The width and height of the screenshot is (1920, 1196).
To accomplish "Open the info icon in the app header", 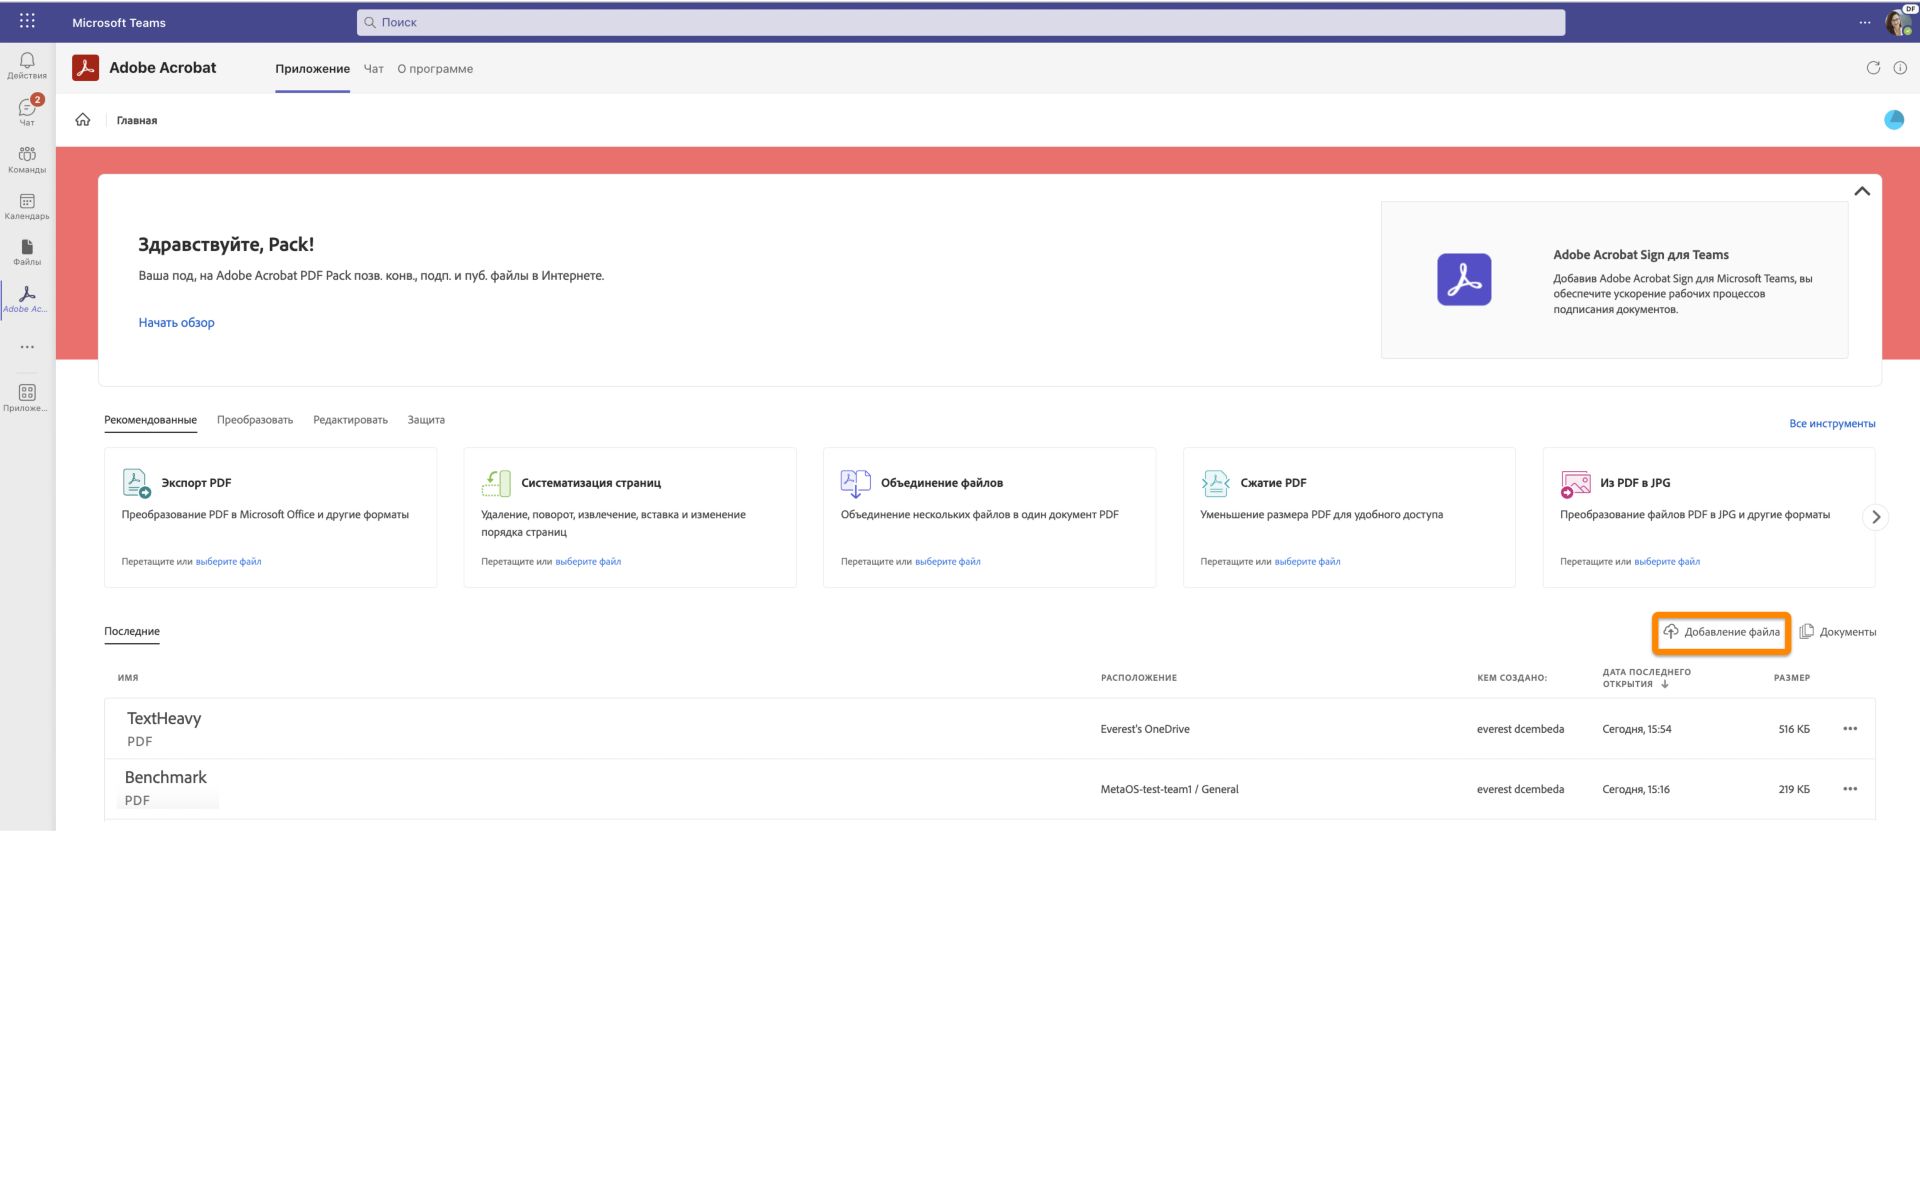I will pos(1900,68).
